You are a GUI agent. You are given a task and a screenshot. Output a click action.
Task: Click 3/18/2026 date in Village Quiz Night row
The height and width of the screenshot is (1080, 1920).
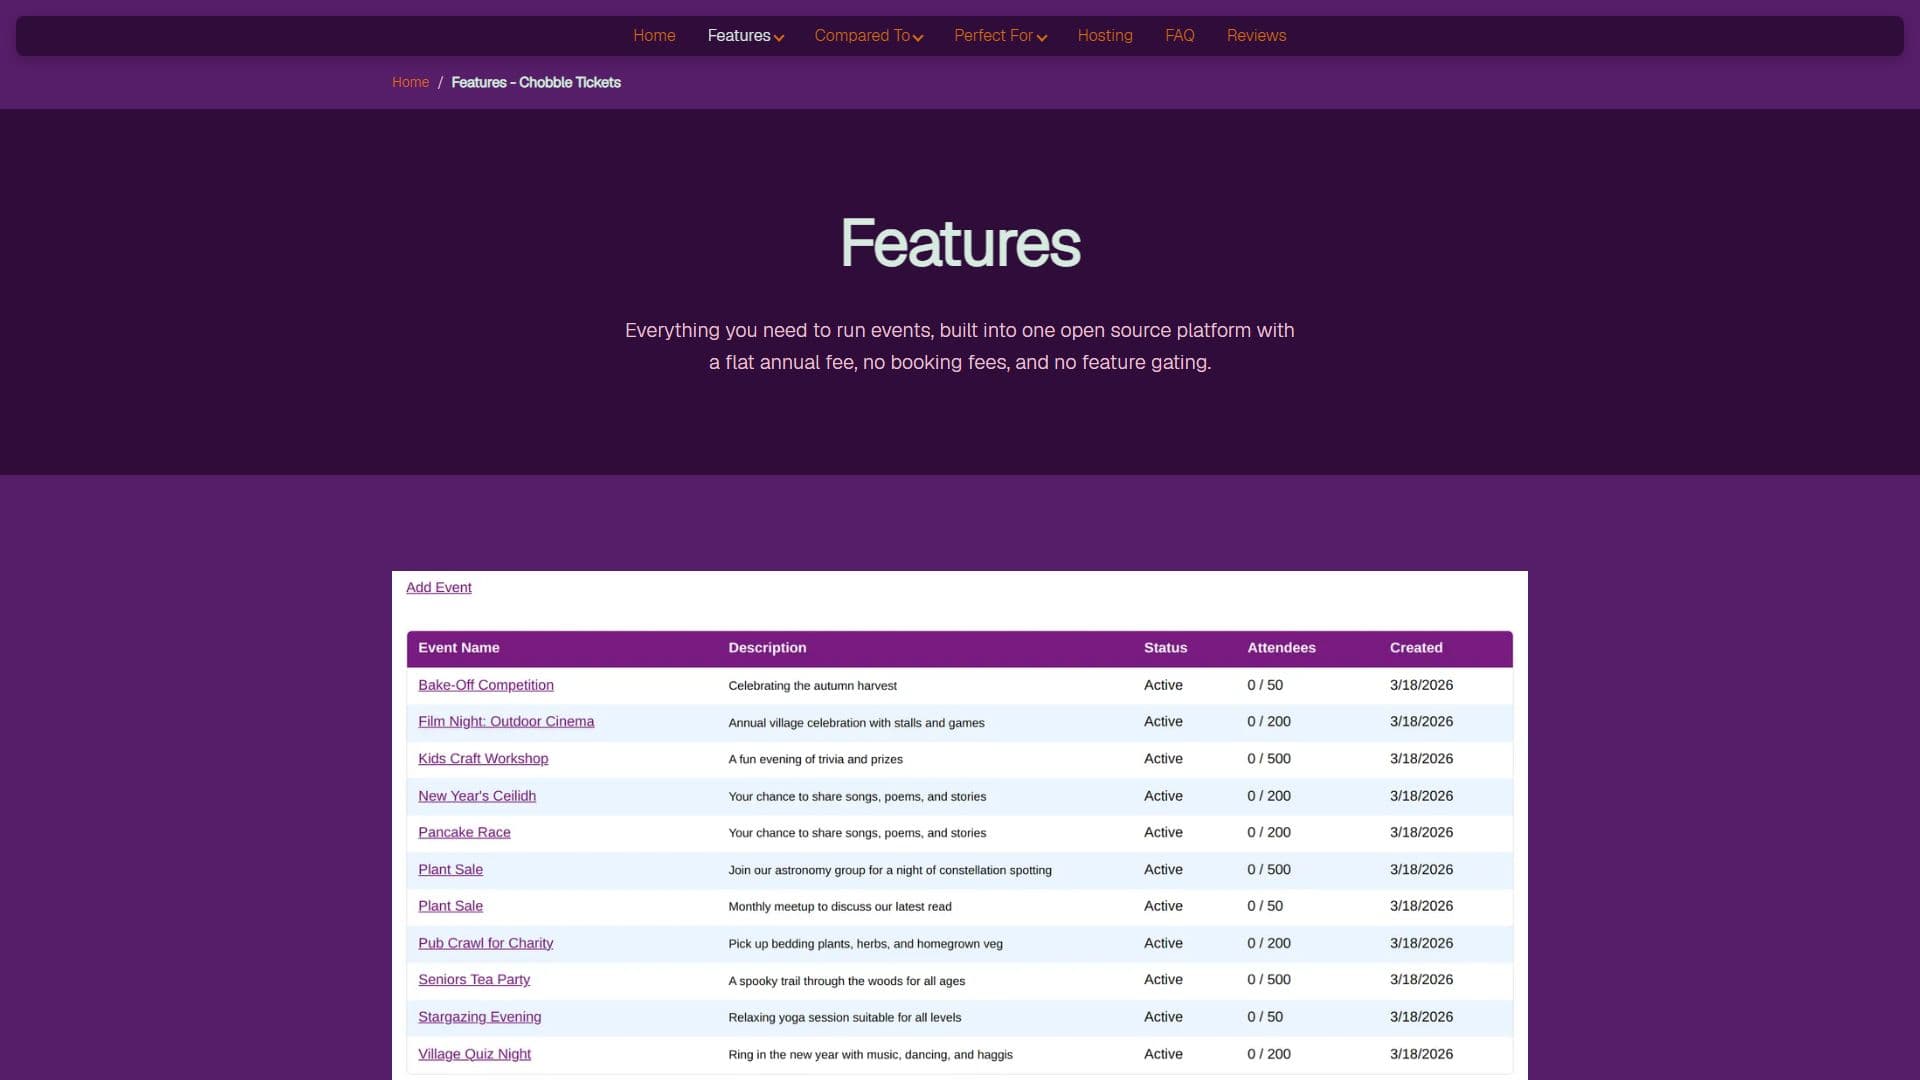tap(1421, 1054)
